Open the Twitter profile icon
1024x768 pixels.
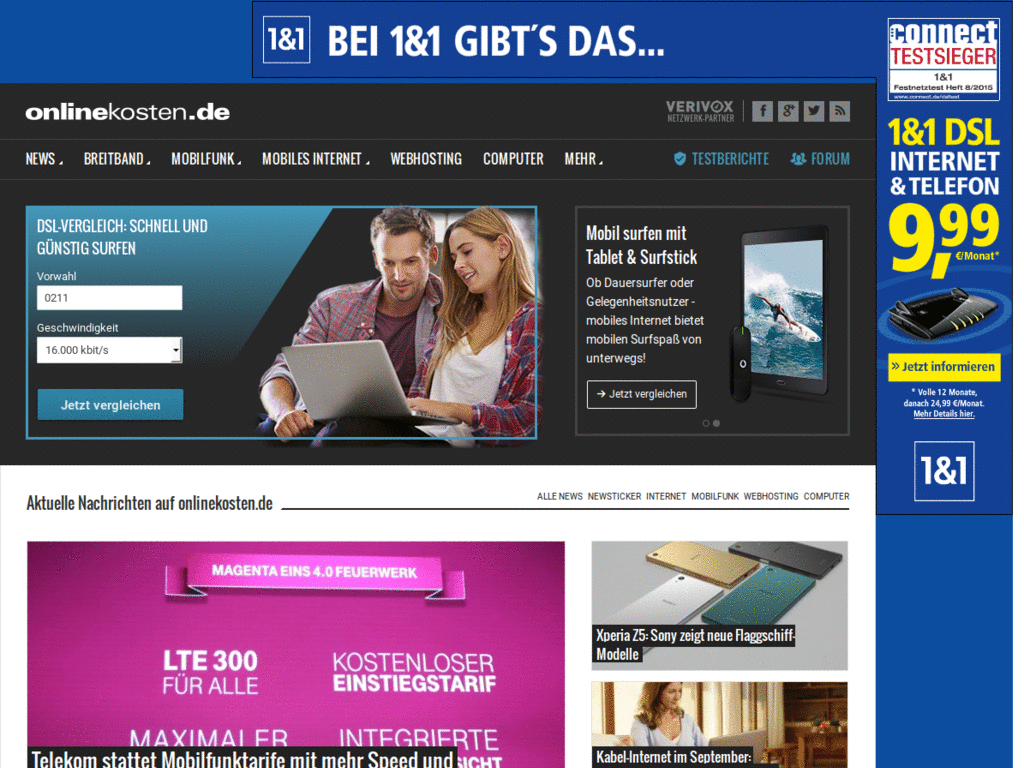(814, 111)
